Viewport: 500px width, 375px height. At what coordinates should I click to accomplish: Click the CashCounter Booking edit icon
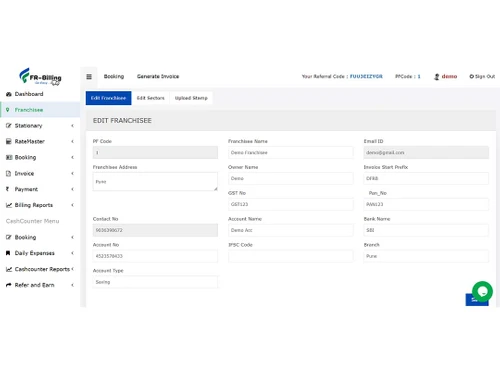(x=9, y=237)
